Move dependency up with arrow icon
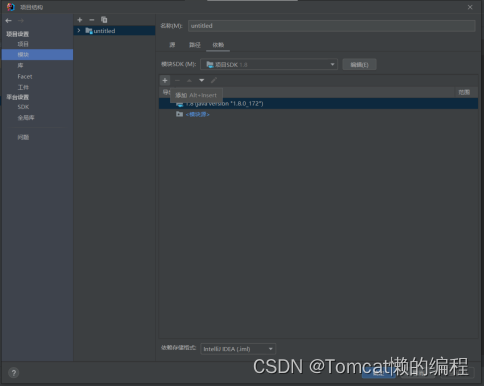The image size is (485, 386). (189, 80)
